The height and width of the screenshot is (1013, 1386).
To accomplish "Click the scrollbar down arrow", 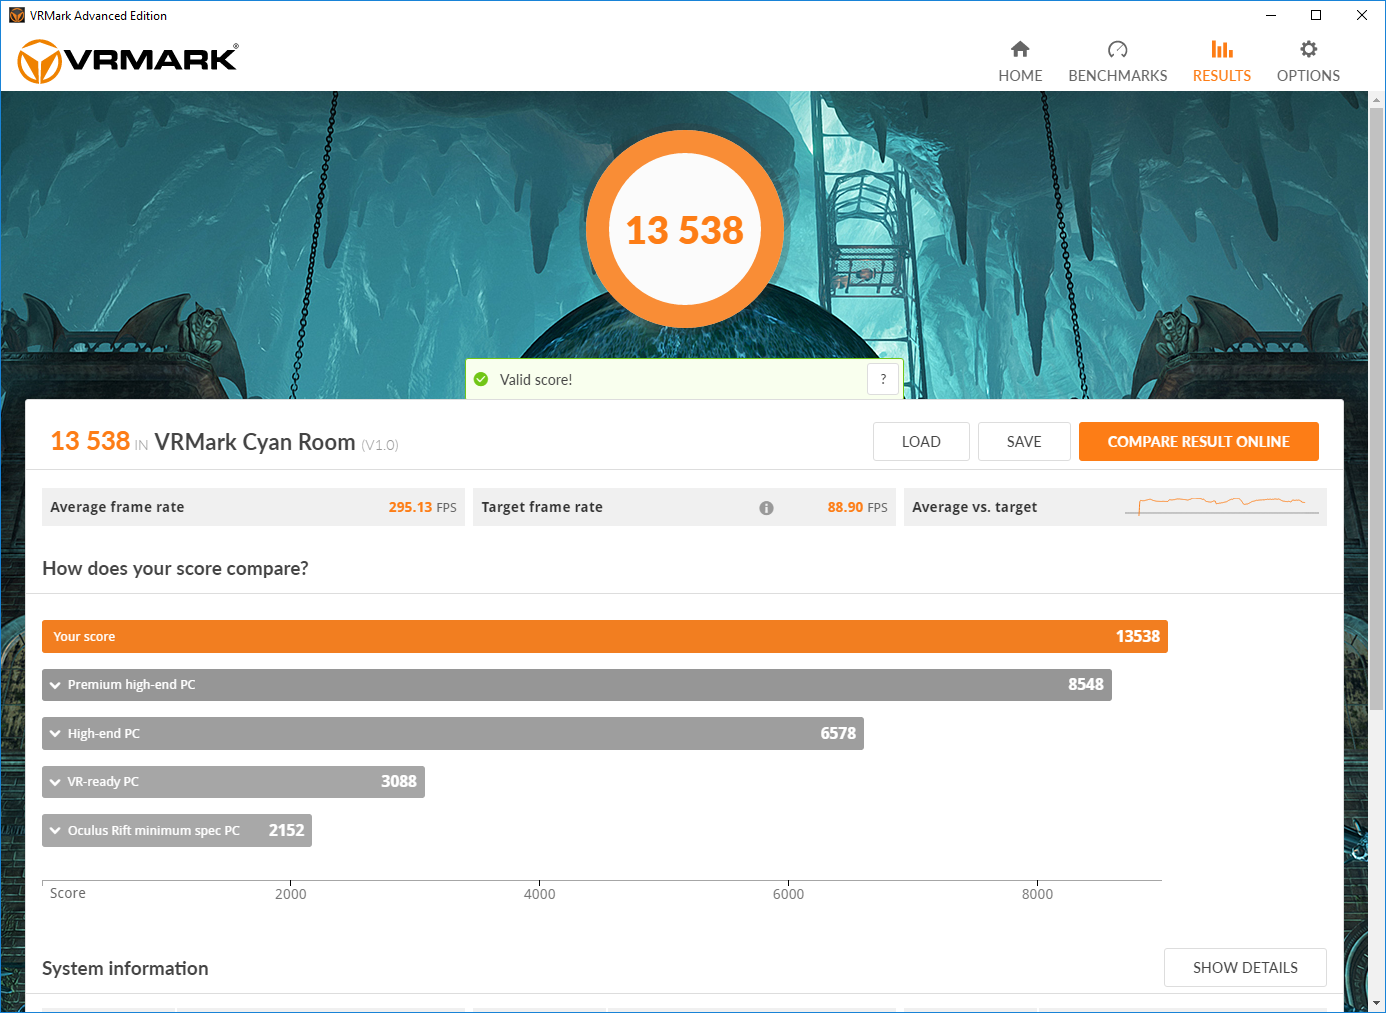I will tap(1377, 1002).
